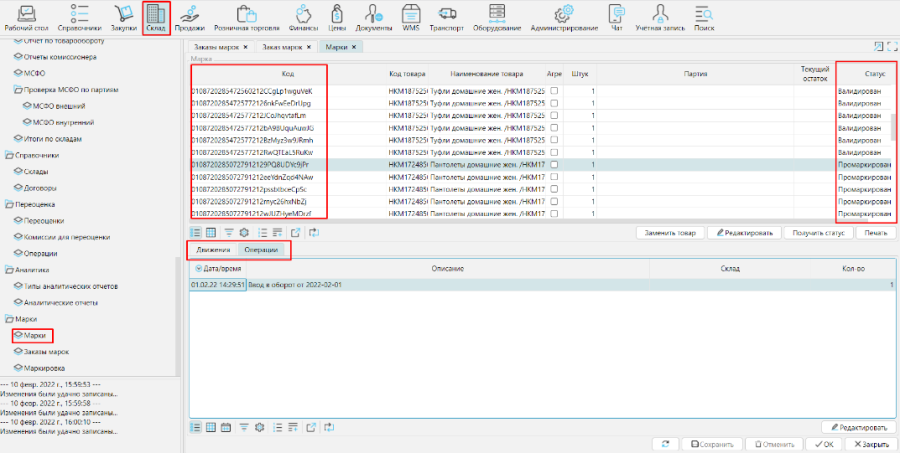Collapse the Аналитика folder in sidebar
The height and width of the screenshot is (453, 900).
[8, 270]
